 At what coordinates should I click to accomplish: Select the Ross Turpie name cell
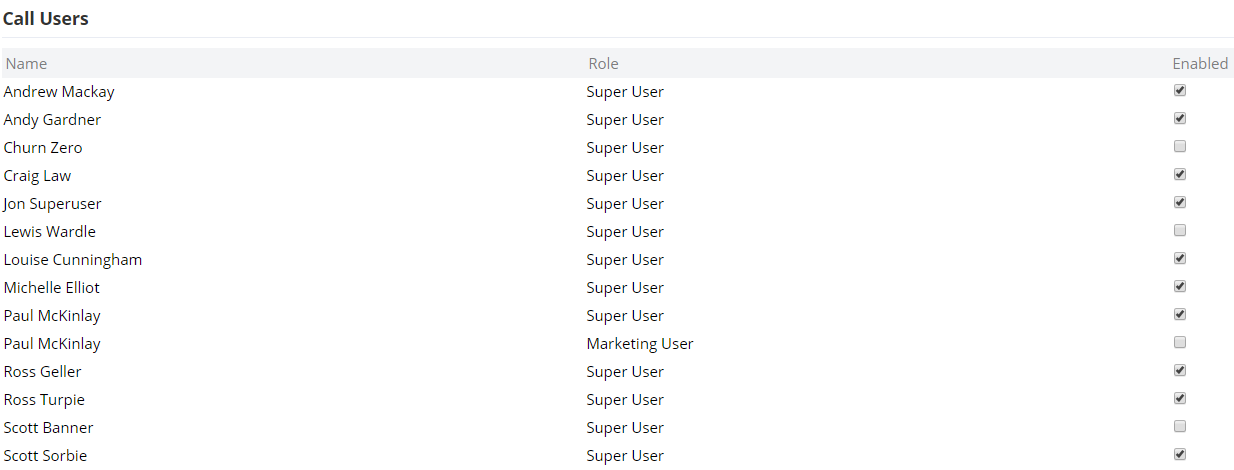click(x=44, y=400)
